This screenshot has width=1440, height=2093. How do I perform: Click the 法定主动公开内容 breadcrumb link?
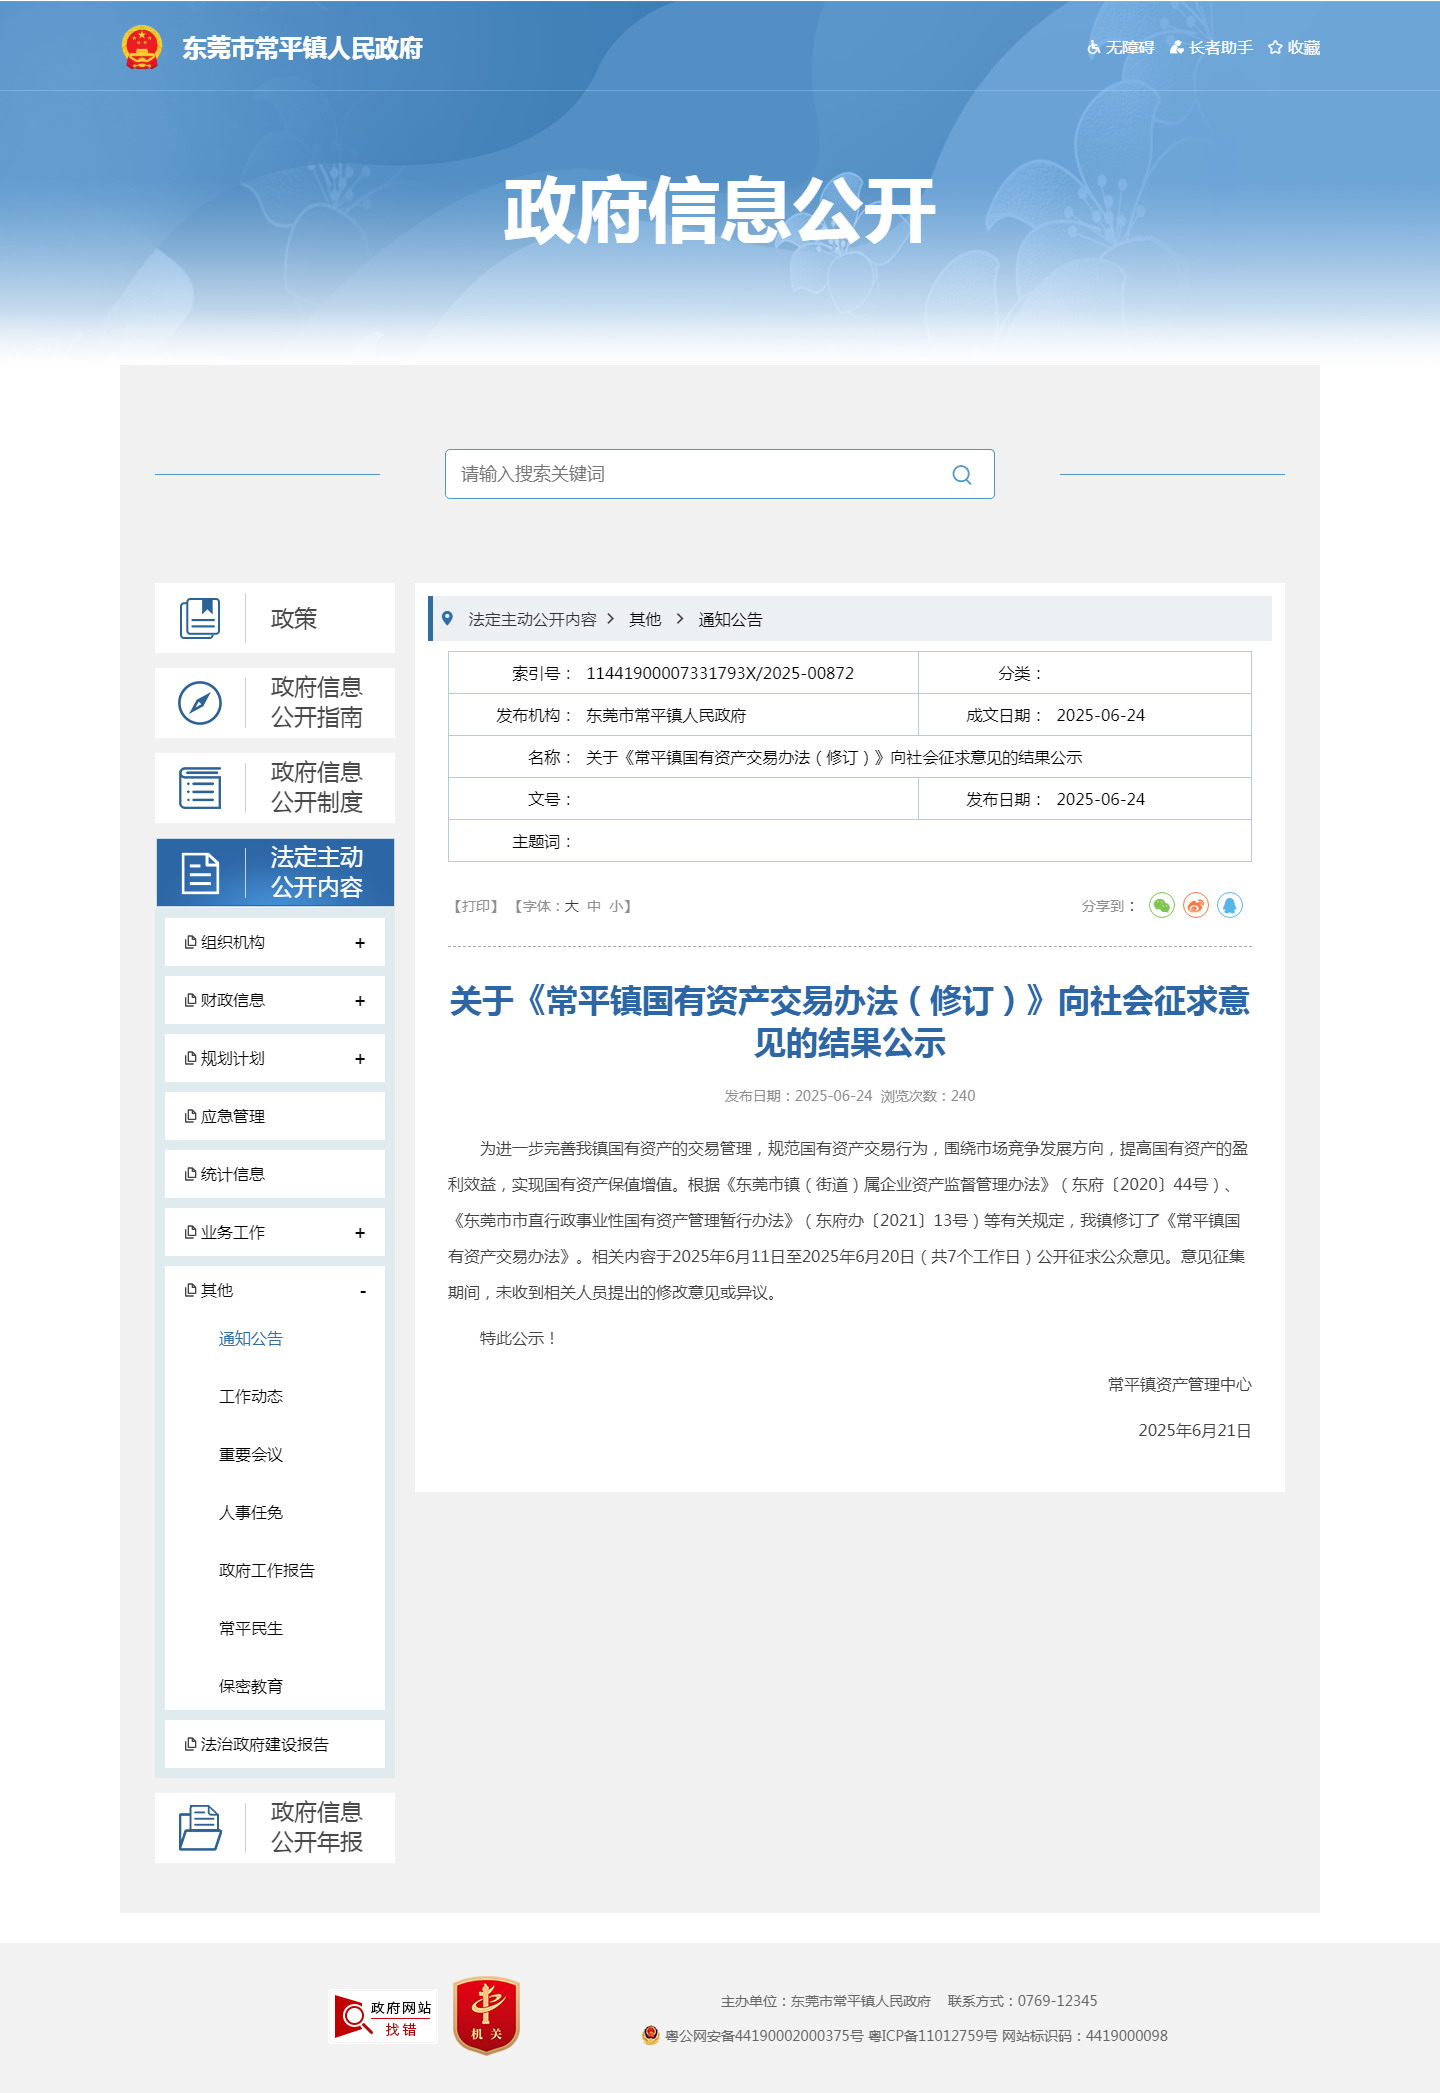532,619
